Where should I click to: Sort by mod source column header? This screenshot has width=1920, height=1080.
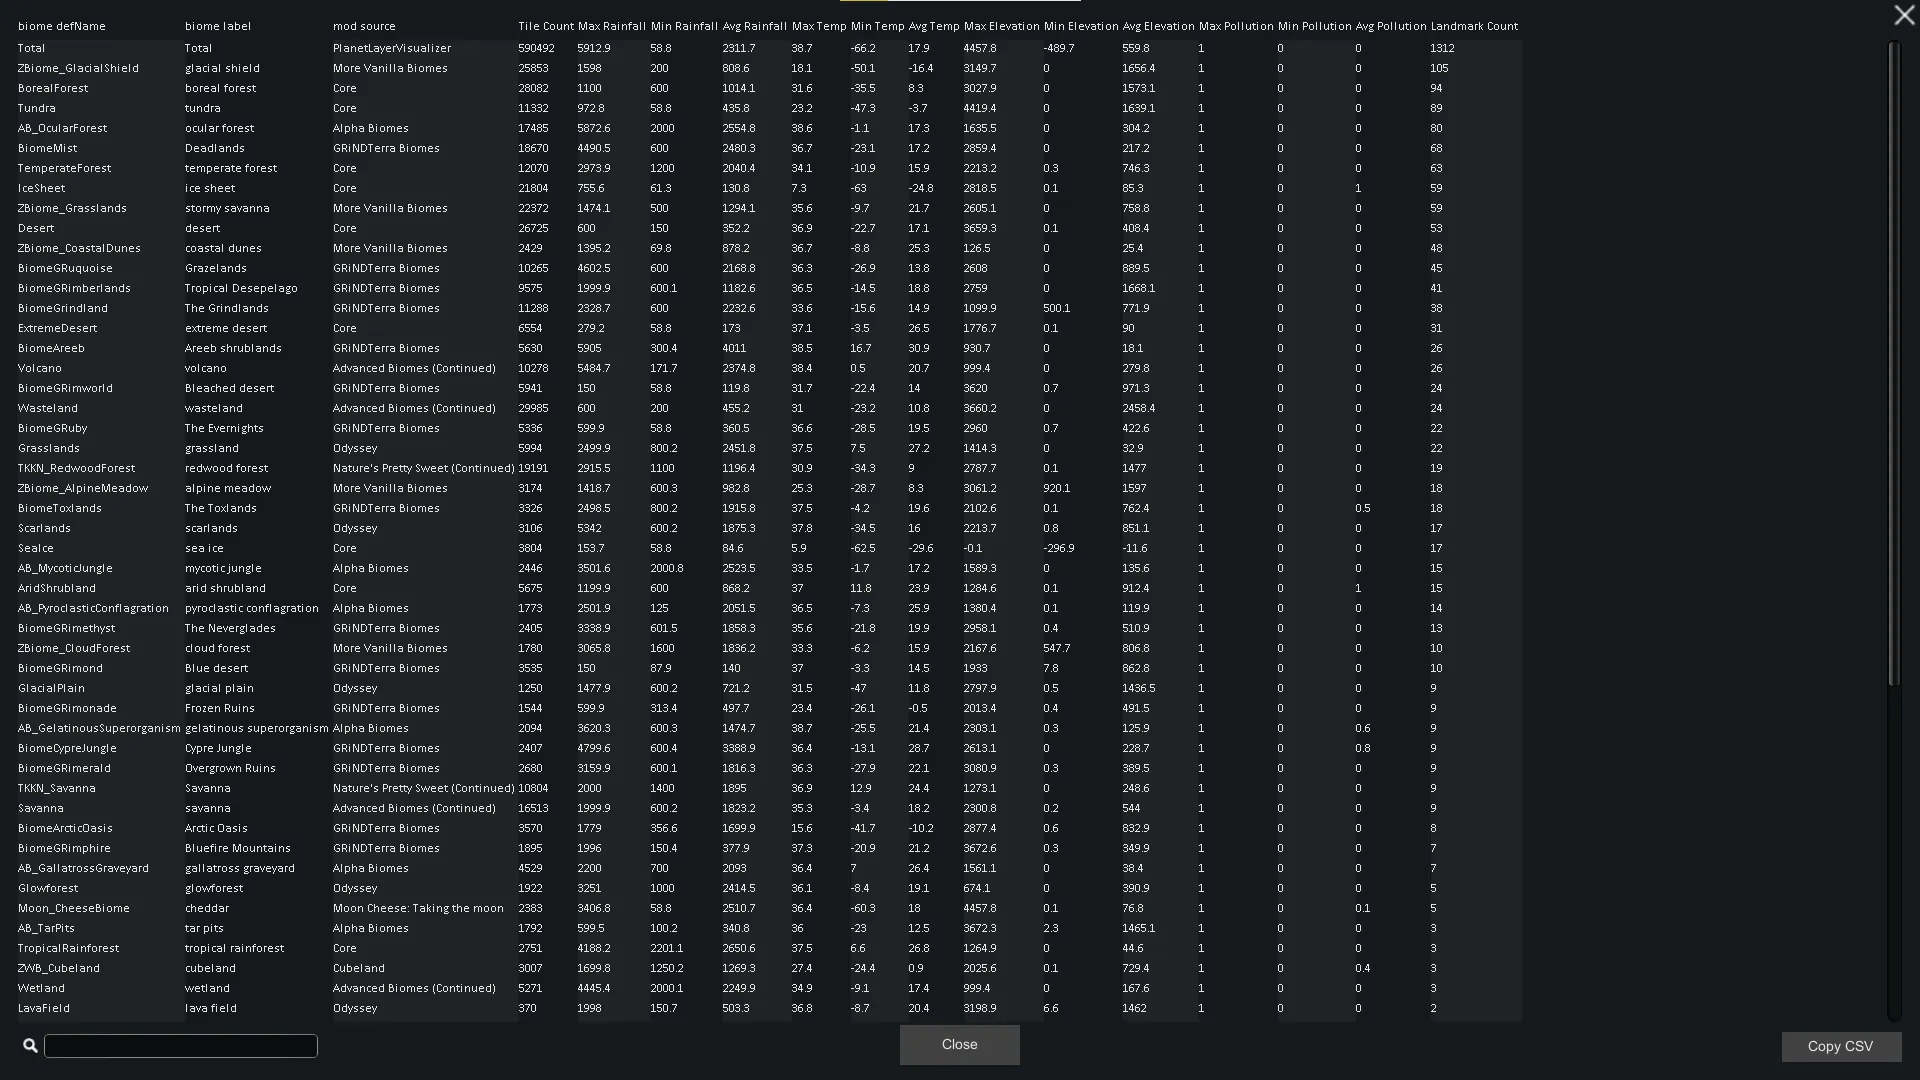pos(364,26)
